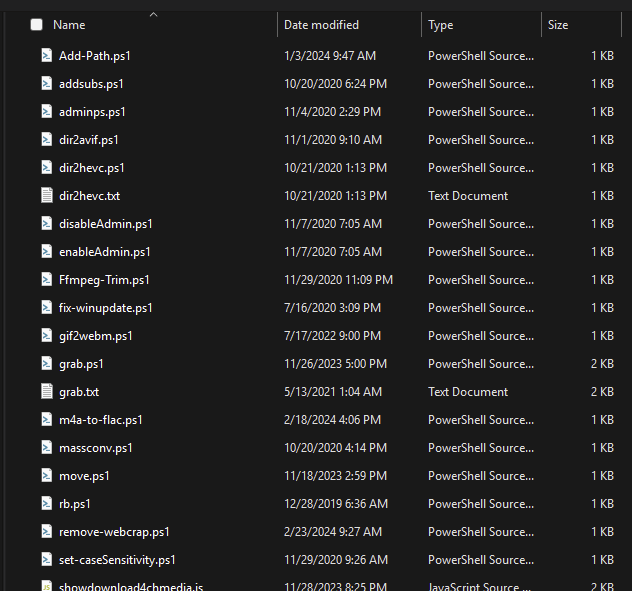The image size is (632, 591).
Task: Click the date 11/29/2020 11:09 PM
Action: click(339, 280)
